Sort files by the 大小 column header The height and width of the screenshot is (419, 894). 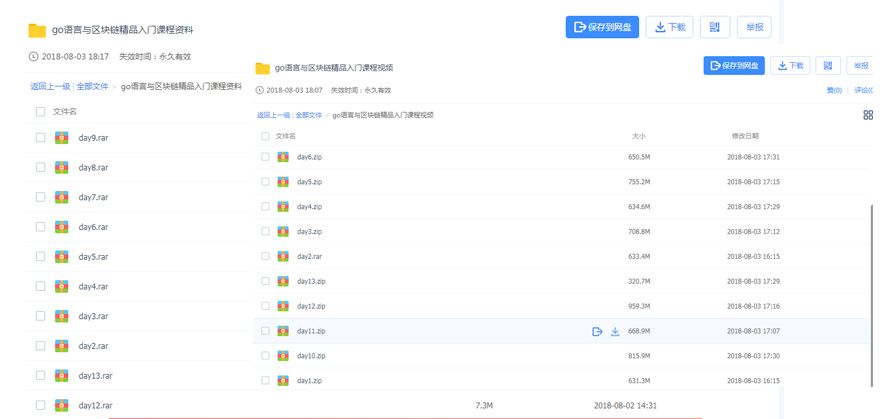click(x=638, y=136)
